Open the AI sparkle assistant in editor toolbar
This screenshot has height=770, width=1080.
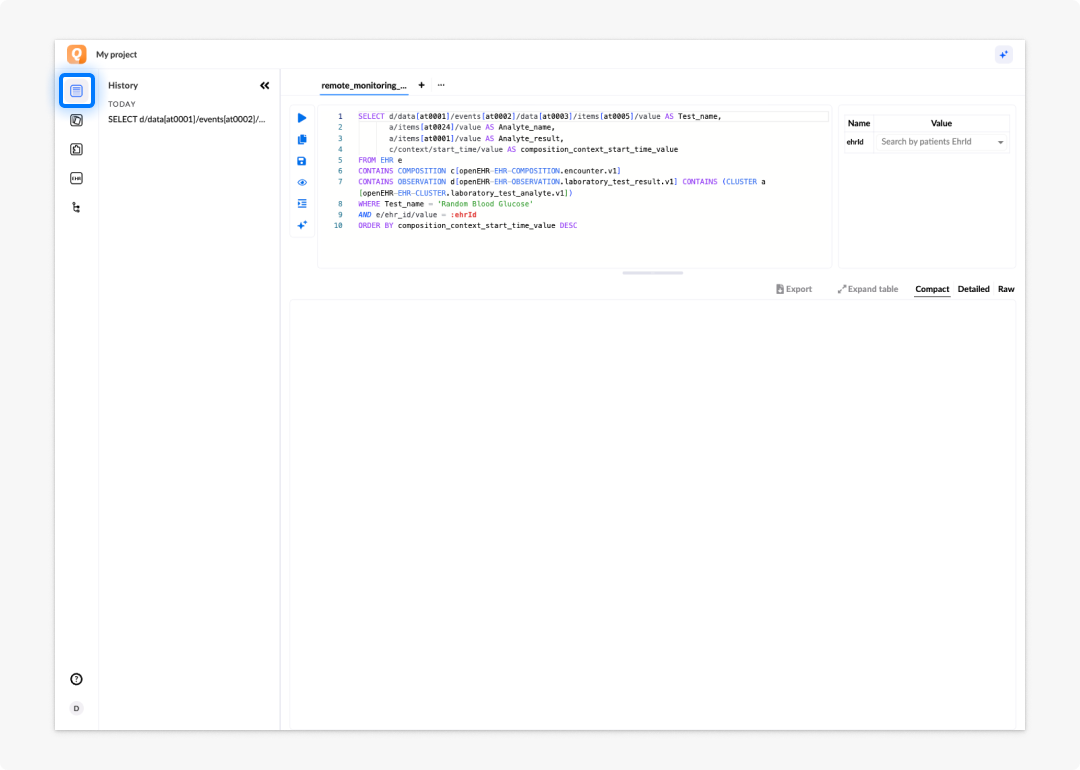tap(302, 225)
